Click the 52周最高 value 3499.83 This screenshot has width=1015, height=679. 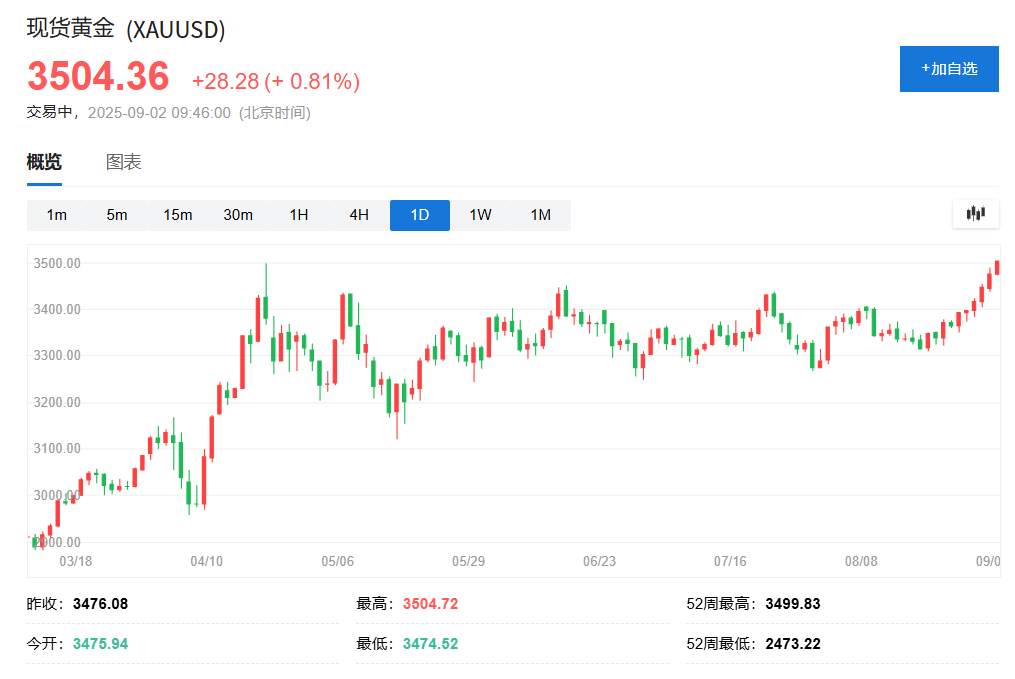point(793,604)
